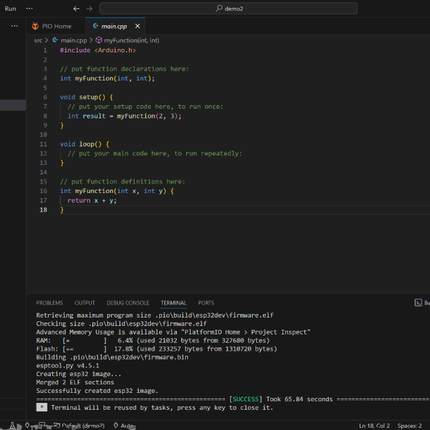Click the void setup() line

(x=86, y=97)
